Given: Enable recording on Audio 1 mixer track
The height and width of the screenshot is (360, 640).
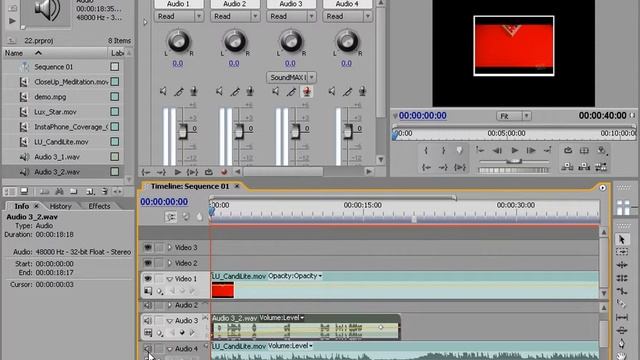Looking at the screenshot, I should (x=194, y=91).
